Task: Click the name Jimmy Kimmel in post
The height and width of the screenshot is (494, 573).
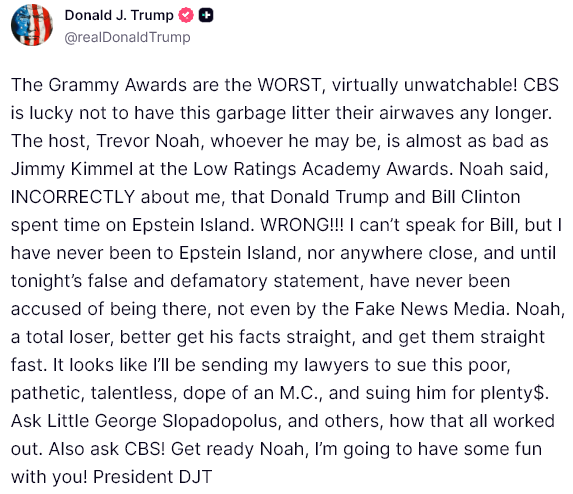Action: click(72, 169)
